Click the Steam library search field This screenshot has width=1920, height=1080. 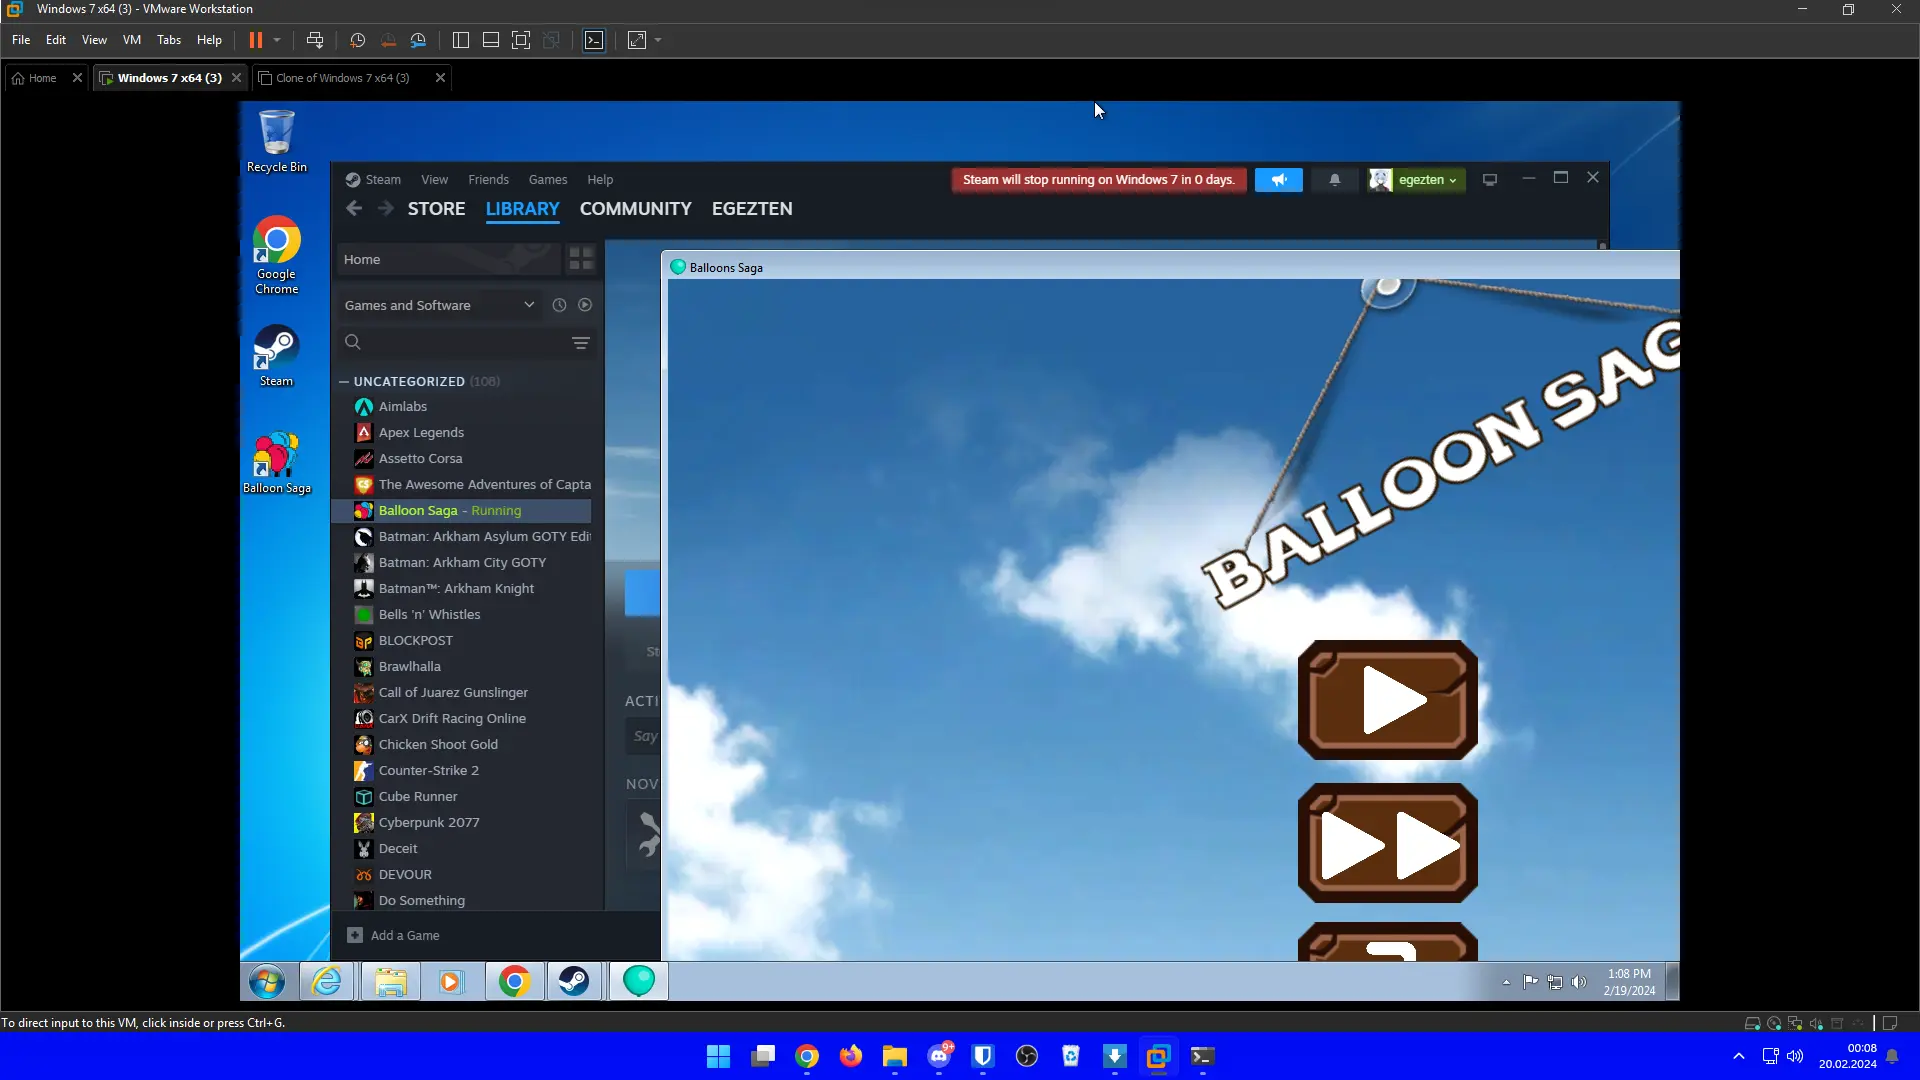coord(450,342)
